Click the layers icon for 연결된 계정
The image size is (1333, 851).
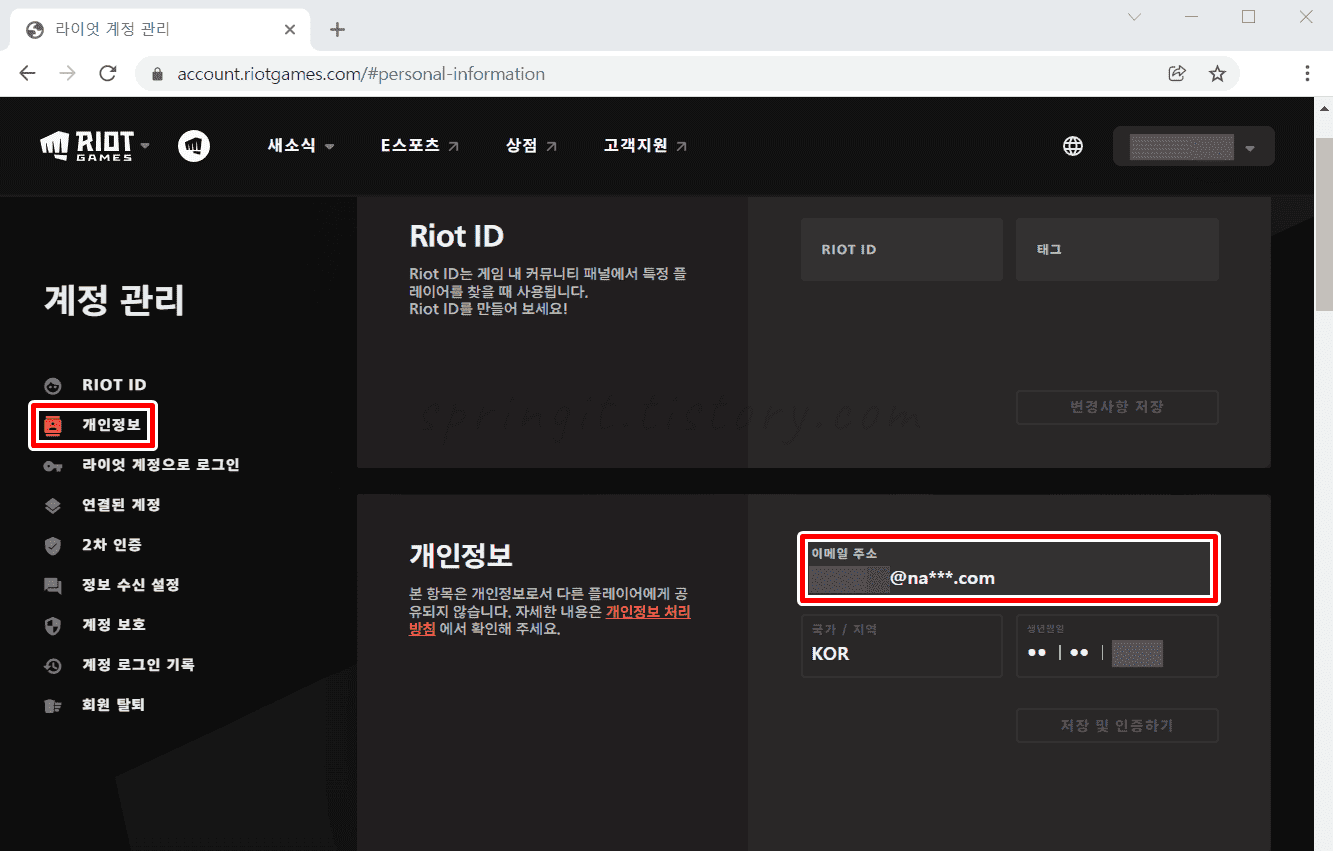coord(53,506)
